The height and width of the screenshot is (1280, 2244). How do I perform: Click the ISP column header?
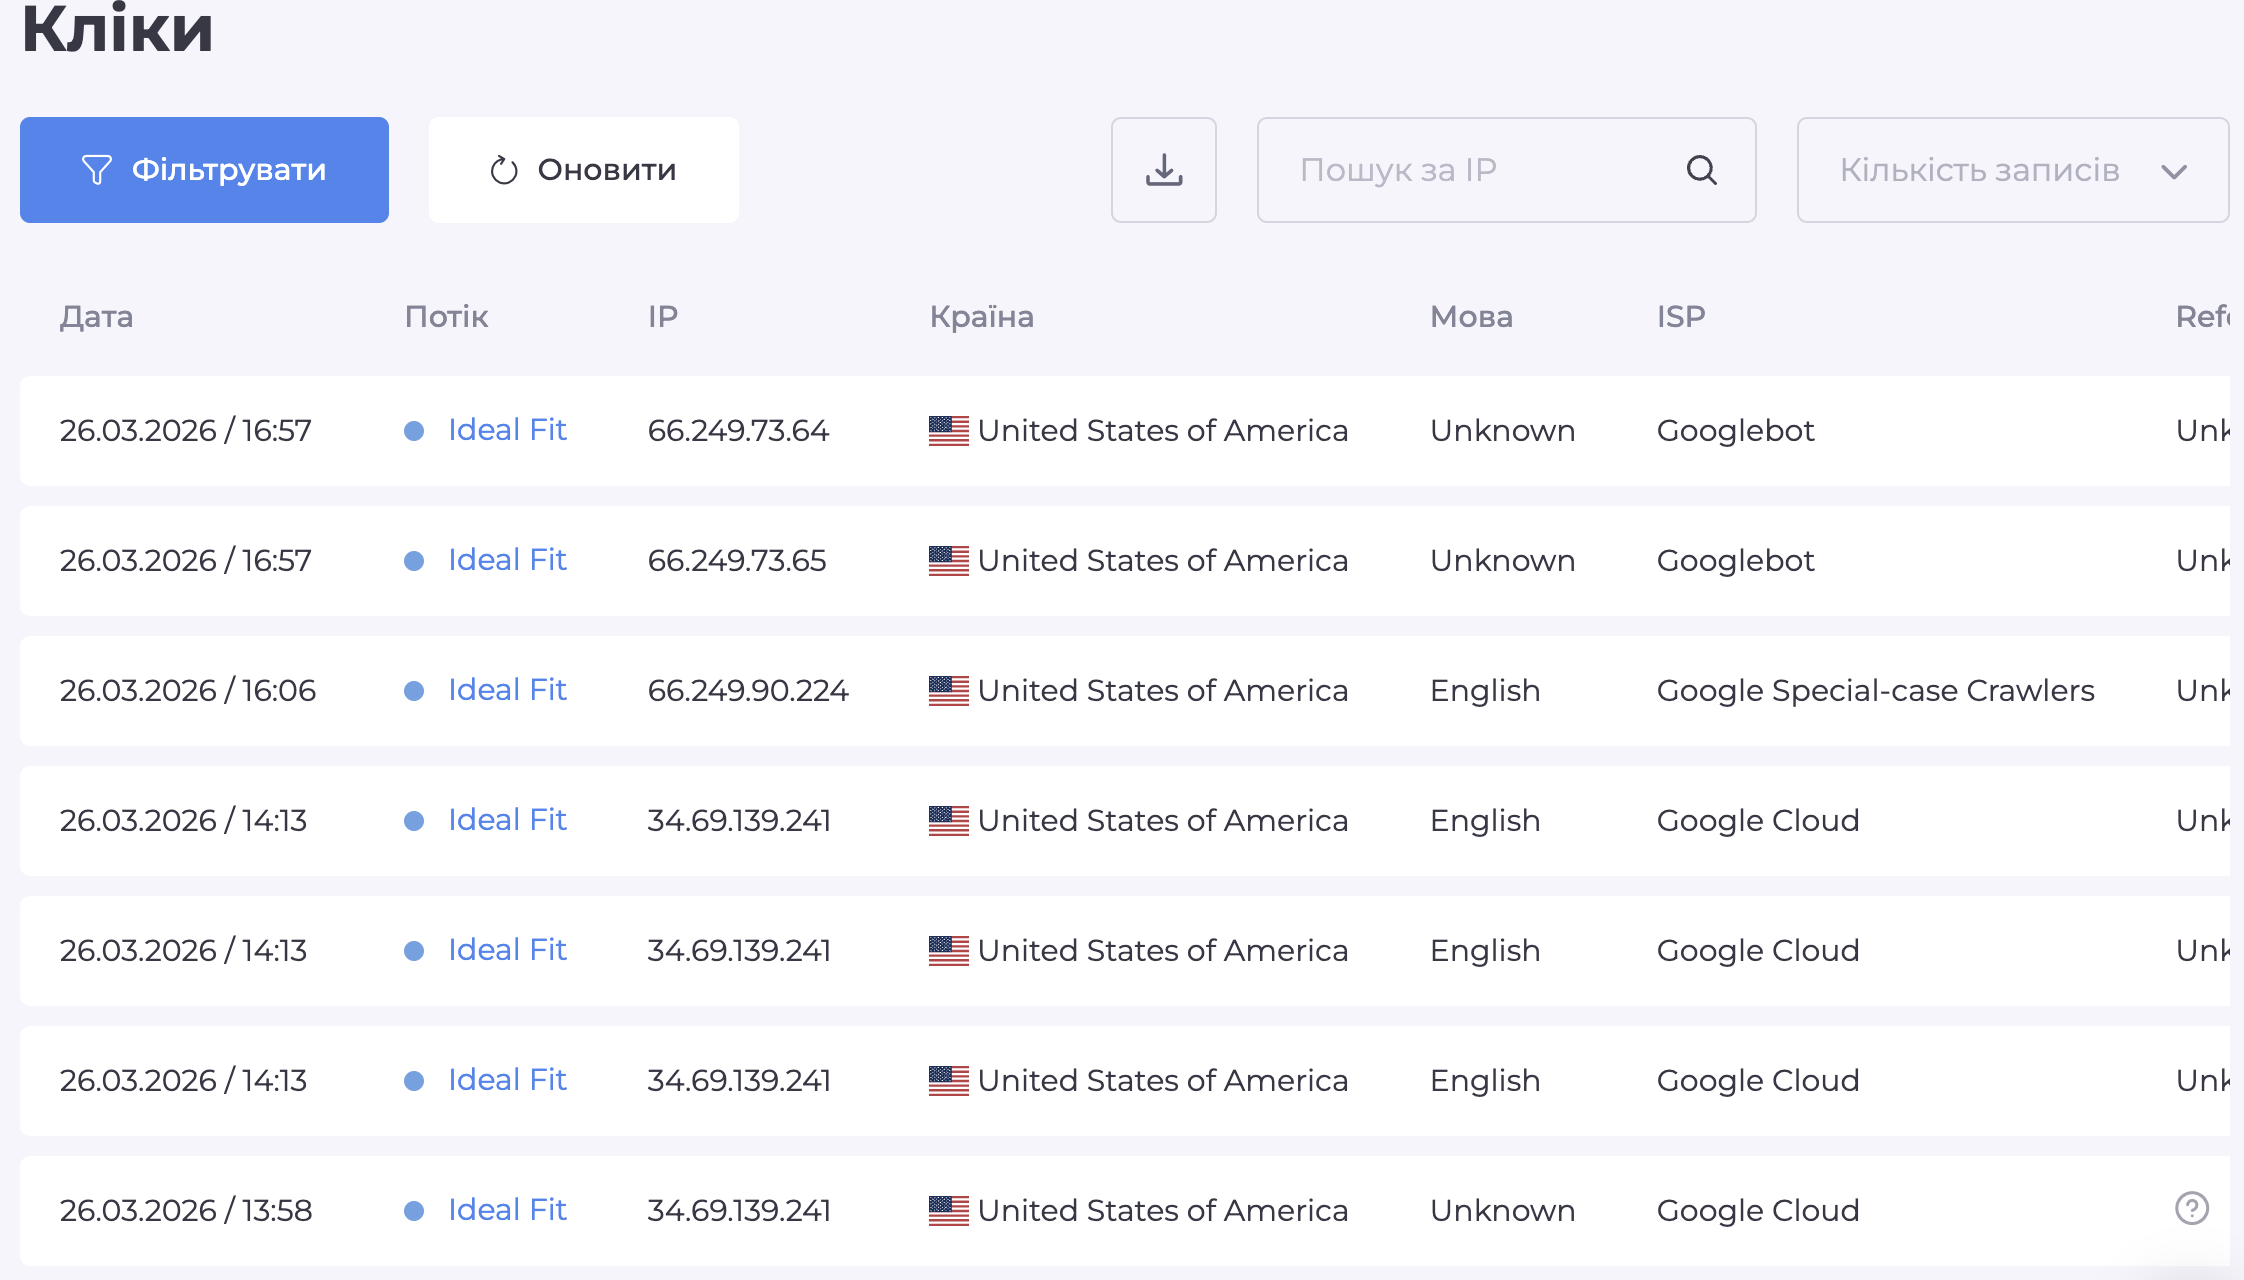[1680, 317]
